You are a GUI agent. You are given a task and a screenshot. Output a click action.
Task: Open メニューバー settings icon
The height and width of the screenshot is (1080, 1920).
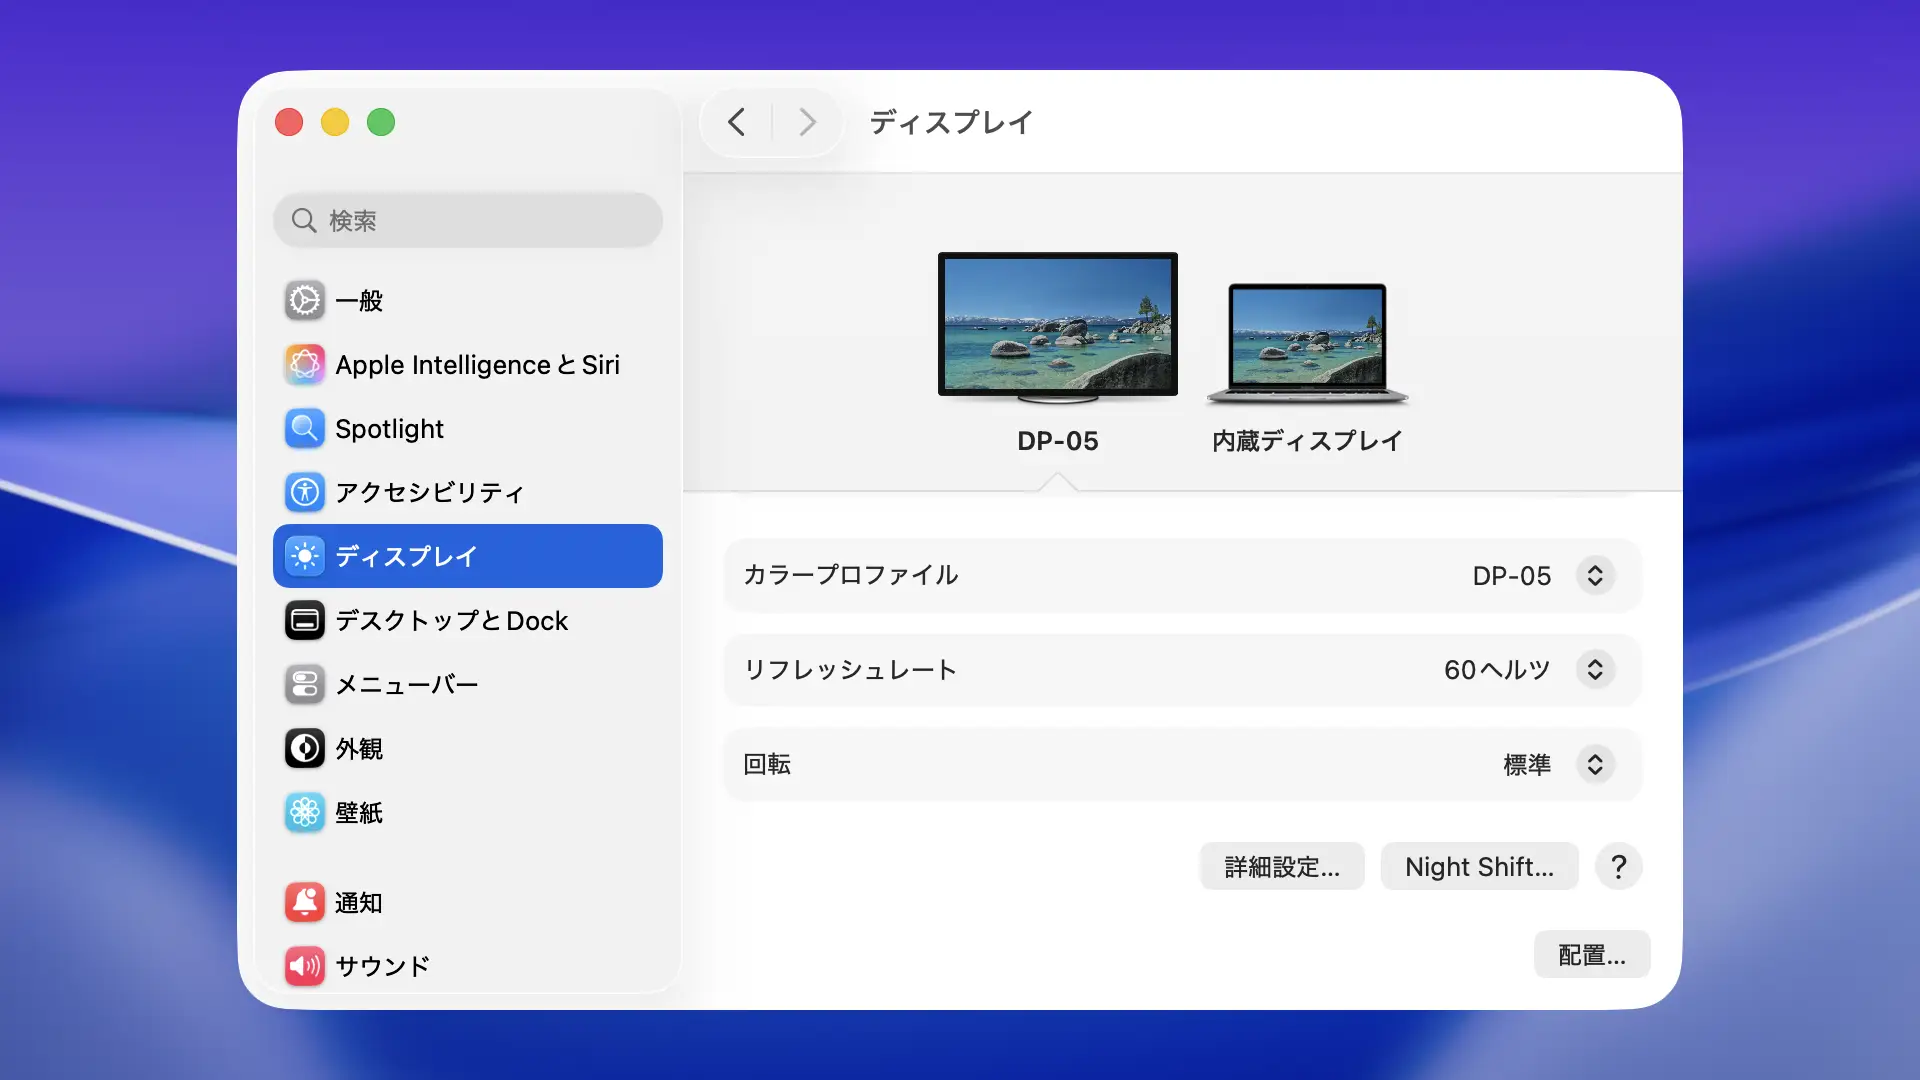pos(304,684)
